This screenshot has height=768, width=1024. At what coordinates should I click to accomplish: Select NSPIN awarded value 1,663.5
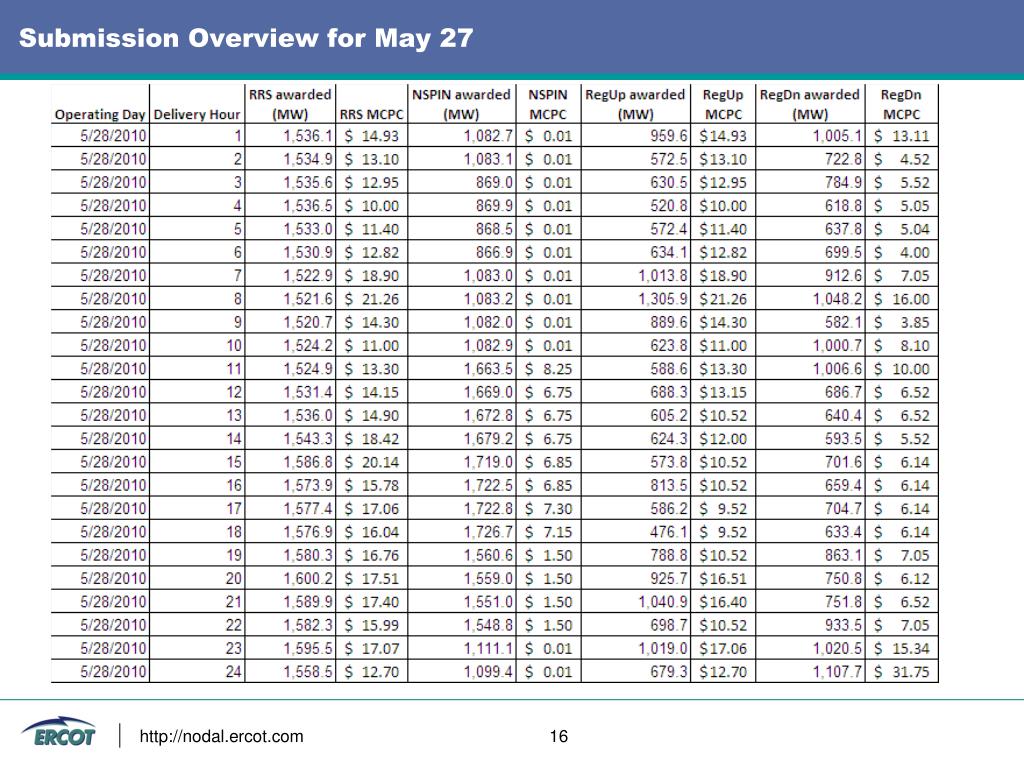(488, 369)
